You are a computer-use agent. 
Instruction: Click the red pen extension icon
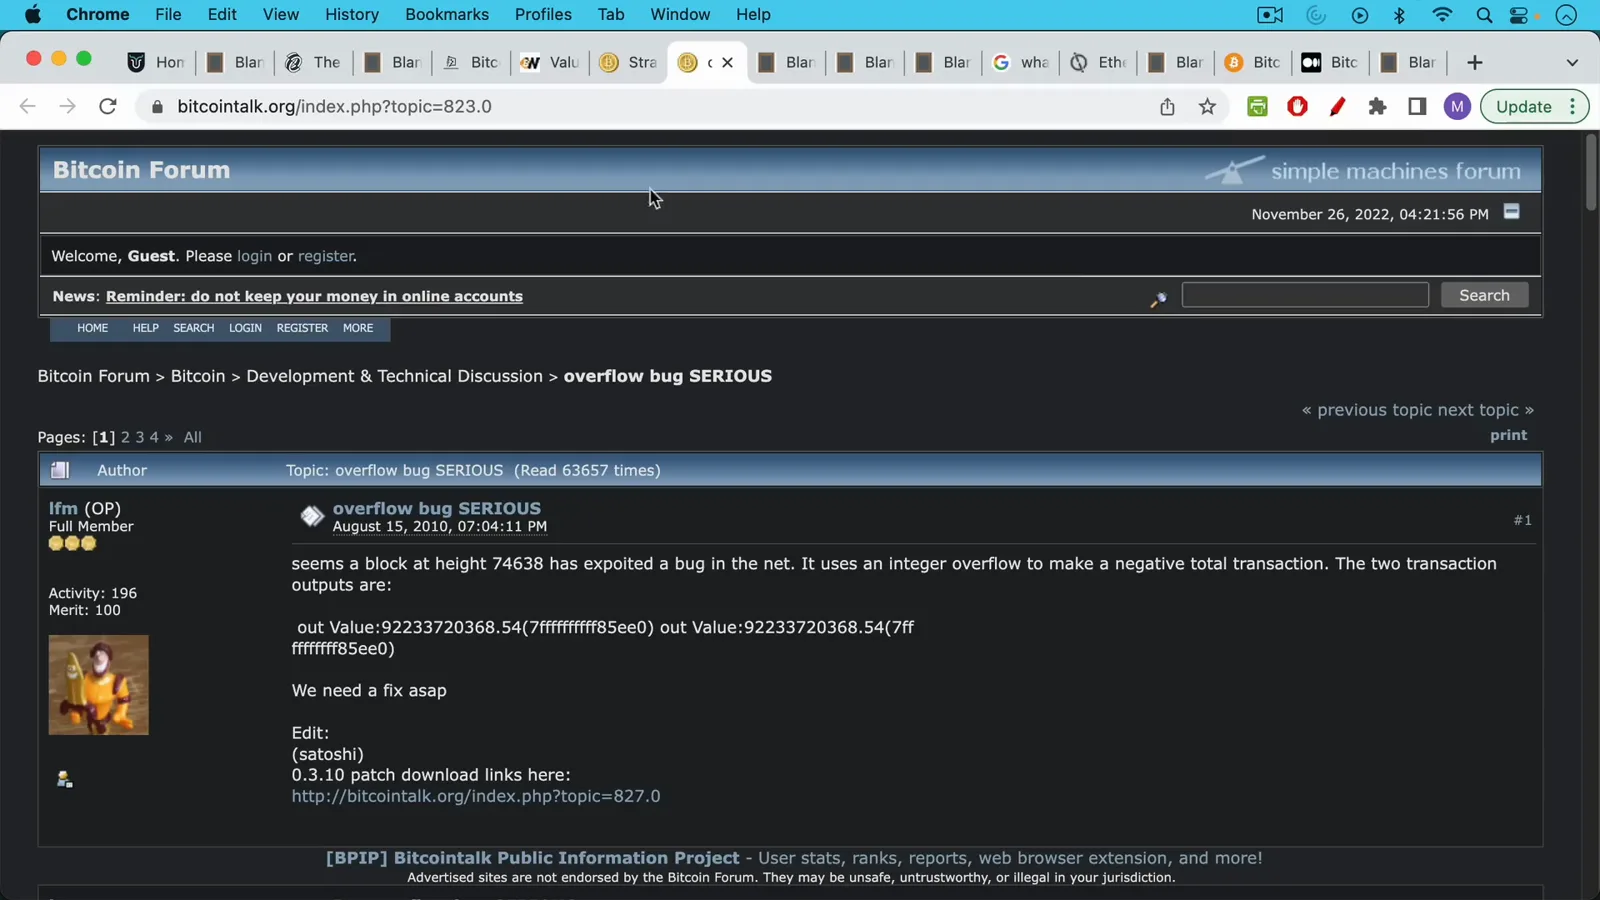(1337, 106)
